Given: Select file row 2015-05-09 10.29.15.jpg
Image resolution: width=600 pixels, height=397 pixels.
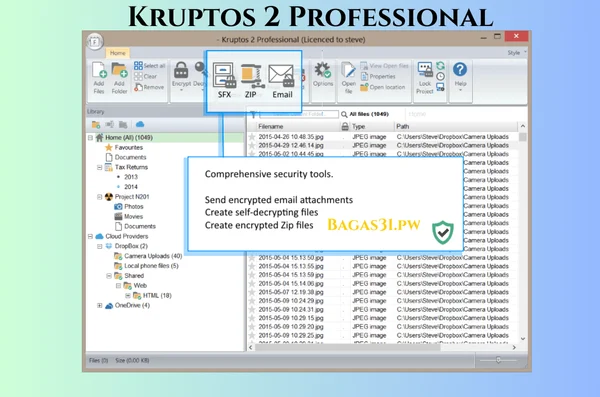Looking at the screenshot, I should point(383,318).
